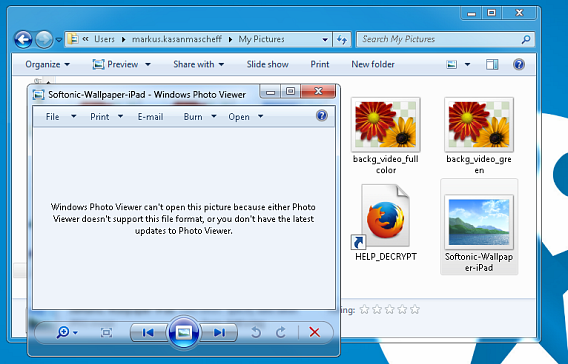Open Photo Viewer Burn menu

click(x=200, y=117)
